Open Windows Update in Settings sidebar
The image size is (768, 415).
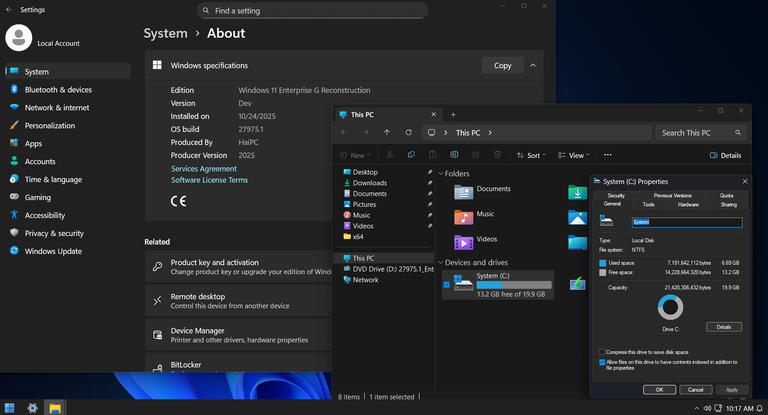(x=68, y=251)
